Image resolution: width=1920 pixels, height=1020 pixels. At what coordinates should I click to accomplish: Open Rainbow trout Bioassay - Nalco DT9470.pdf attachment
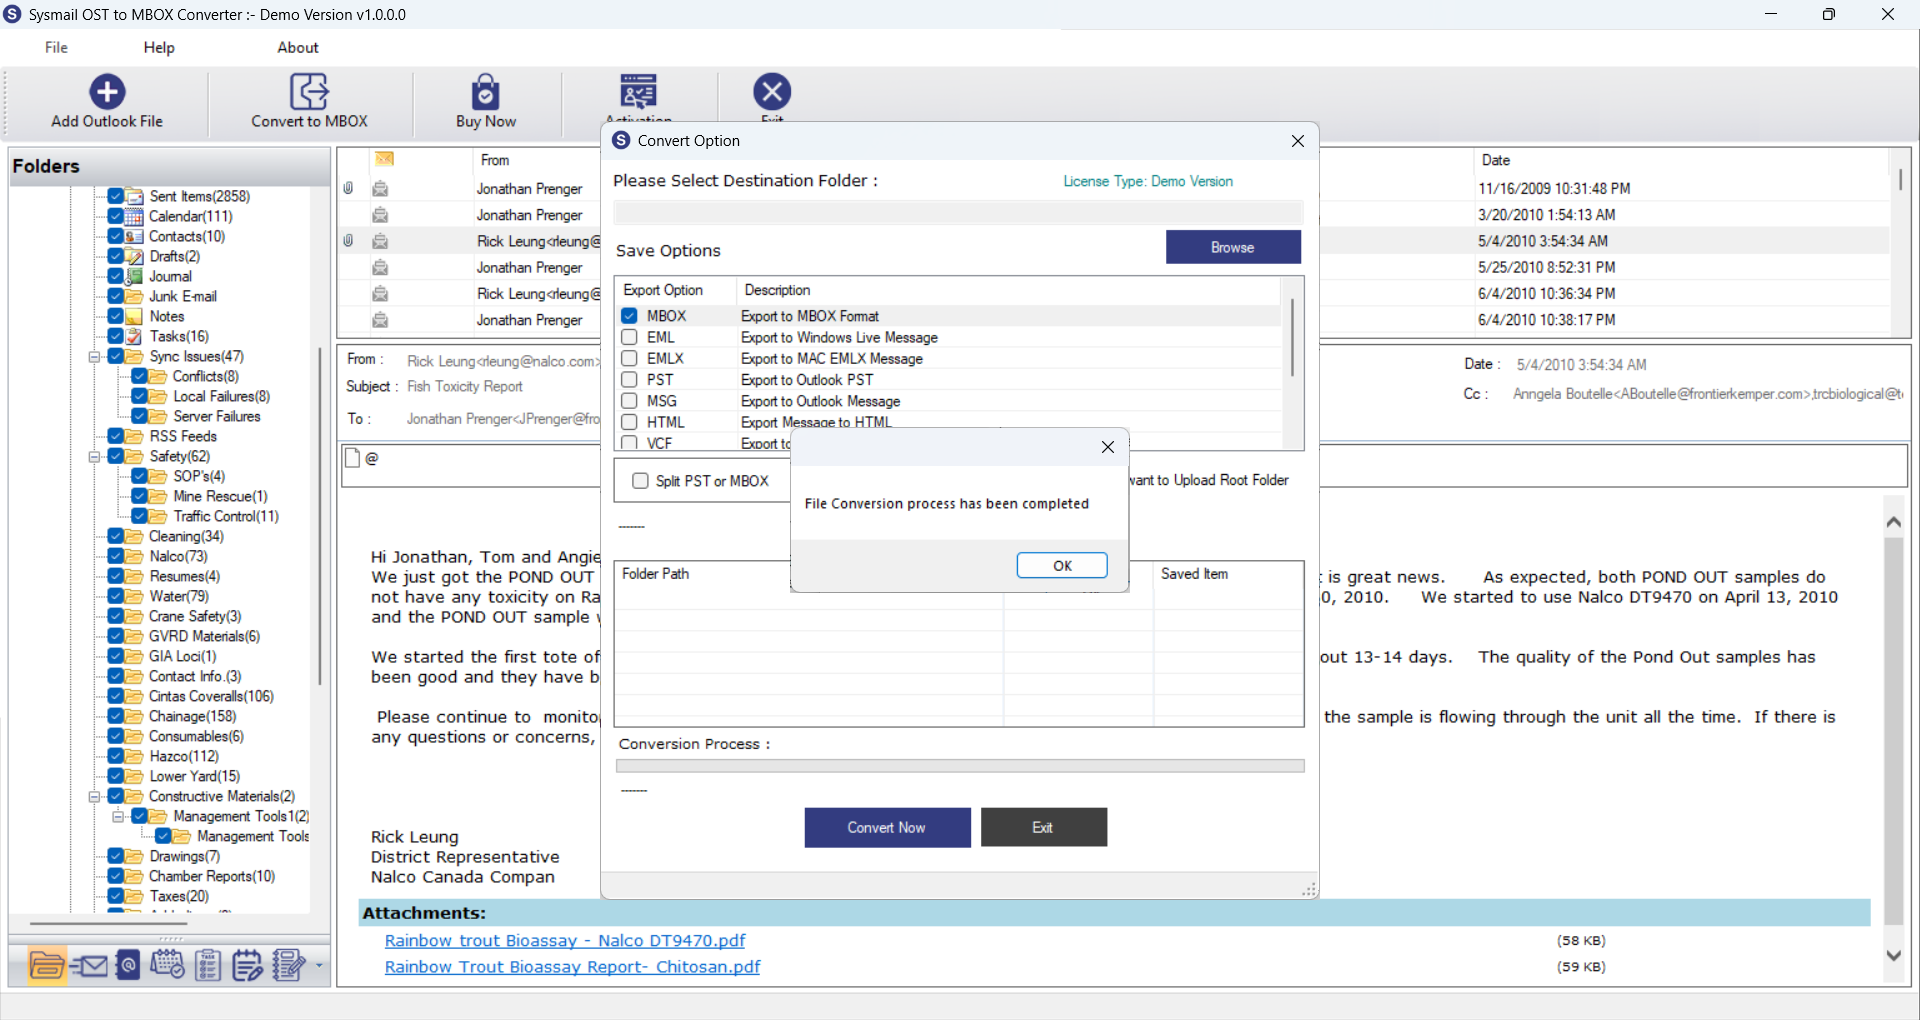click(x=565, y=940)
